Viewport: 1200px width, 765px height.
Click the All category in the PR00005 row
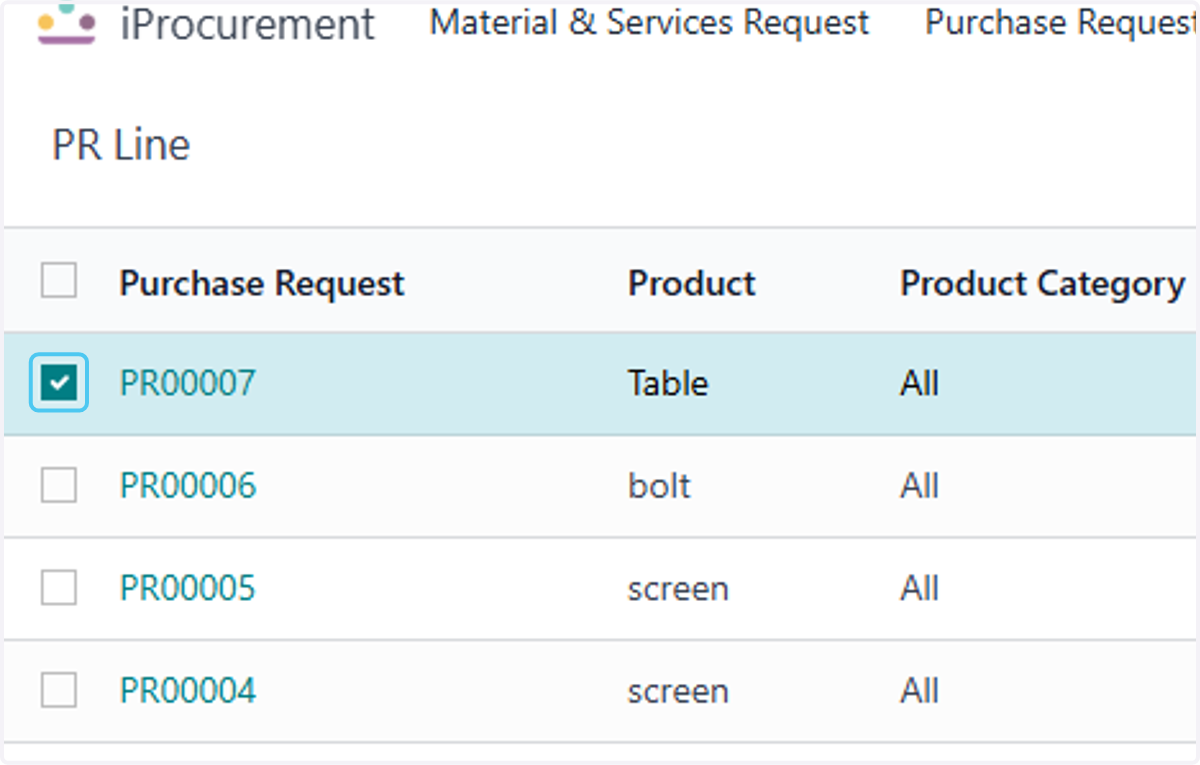919,588
